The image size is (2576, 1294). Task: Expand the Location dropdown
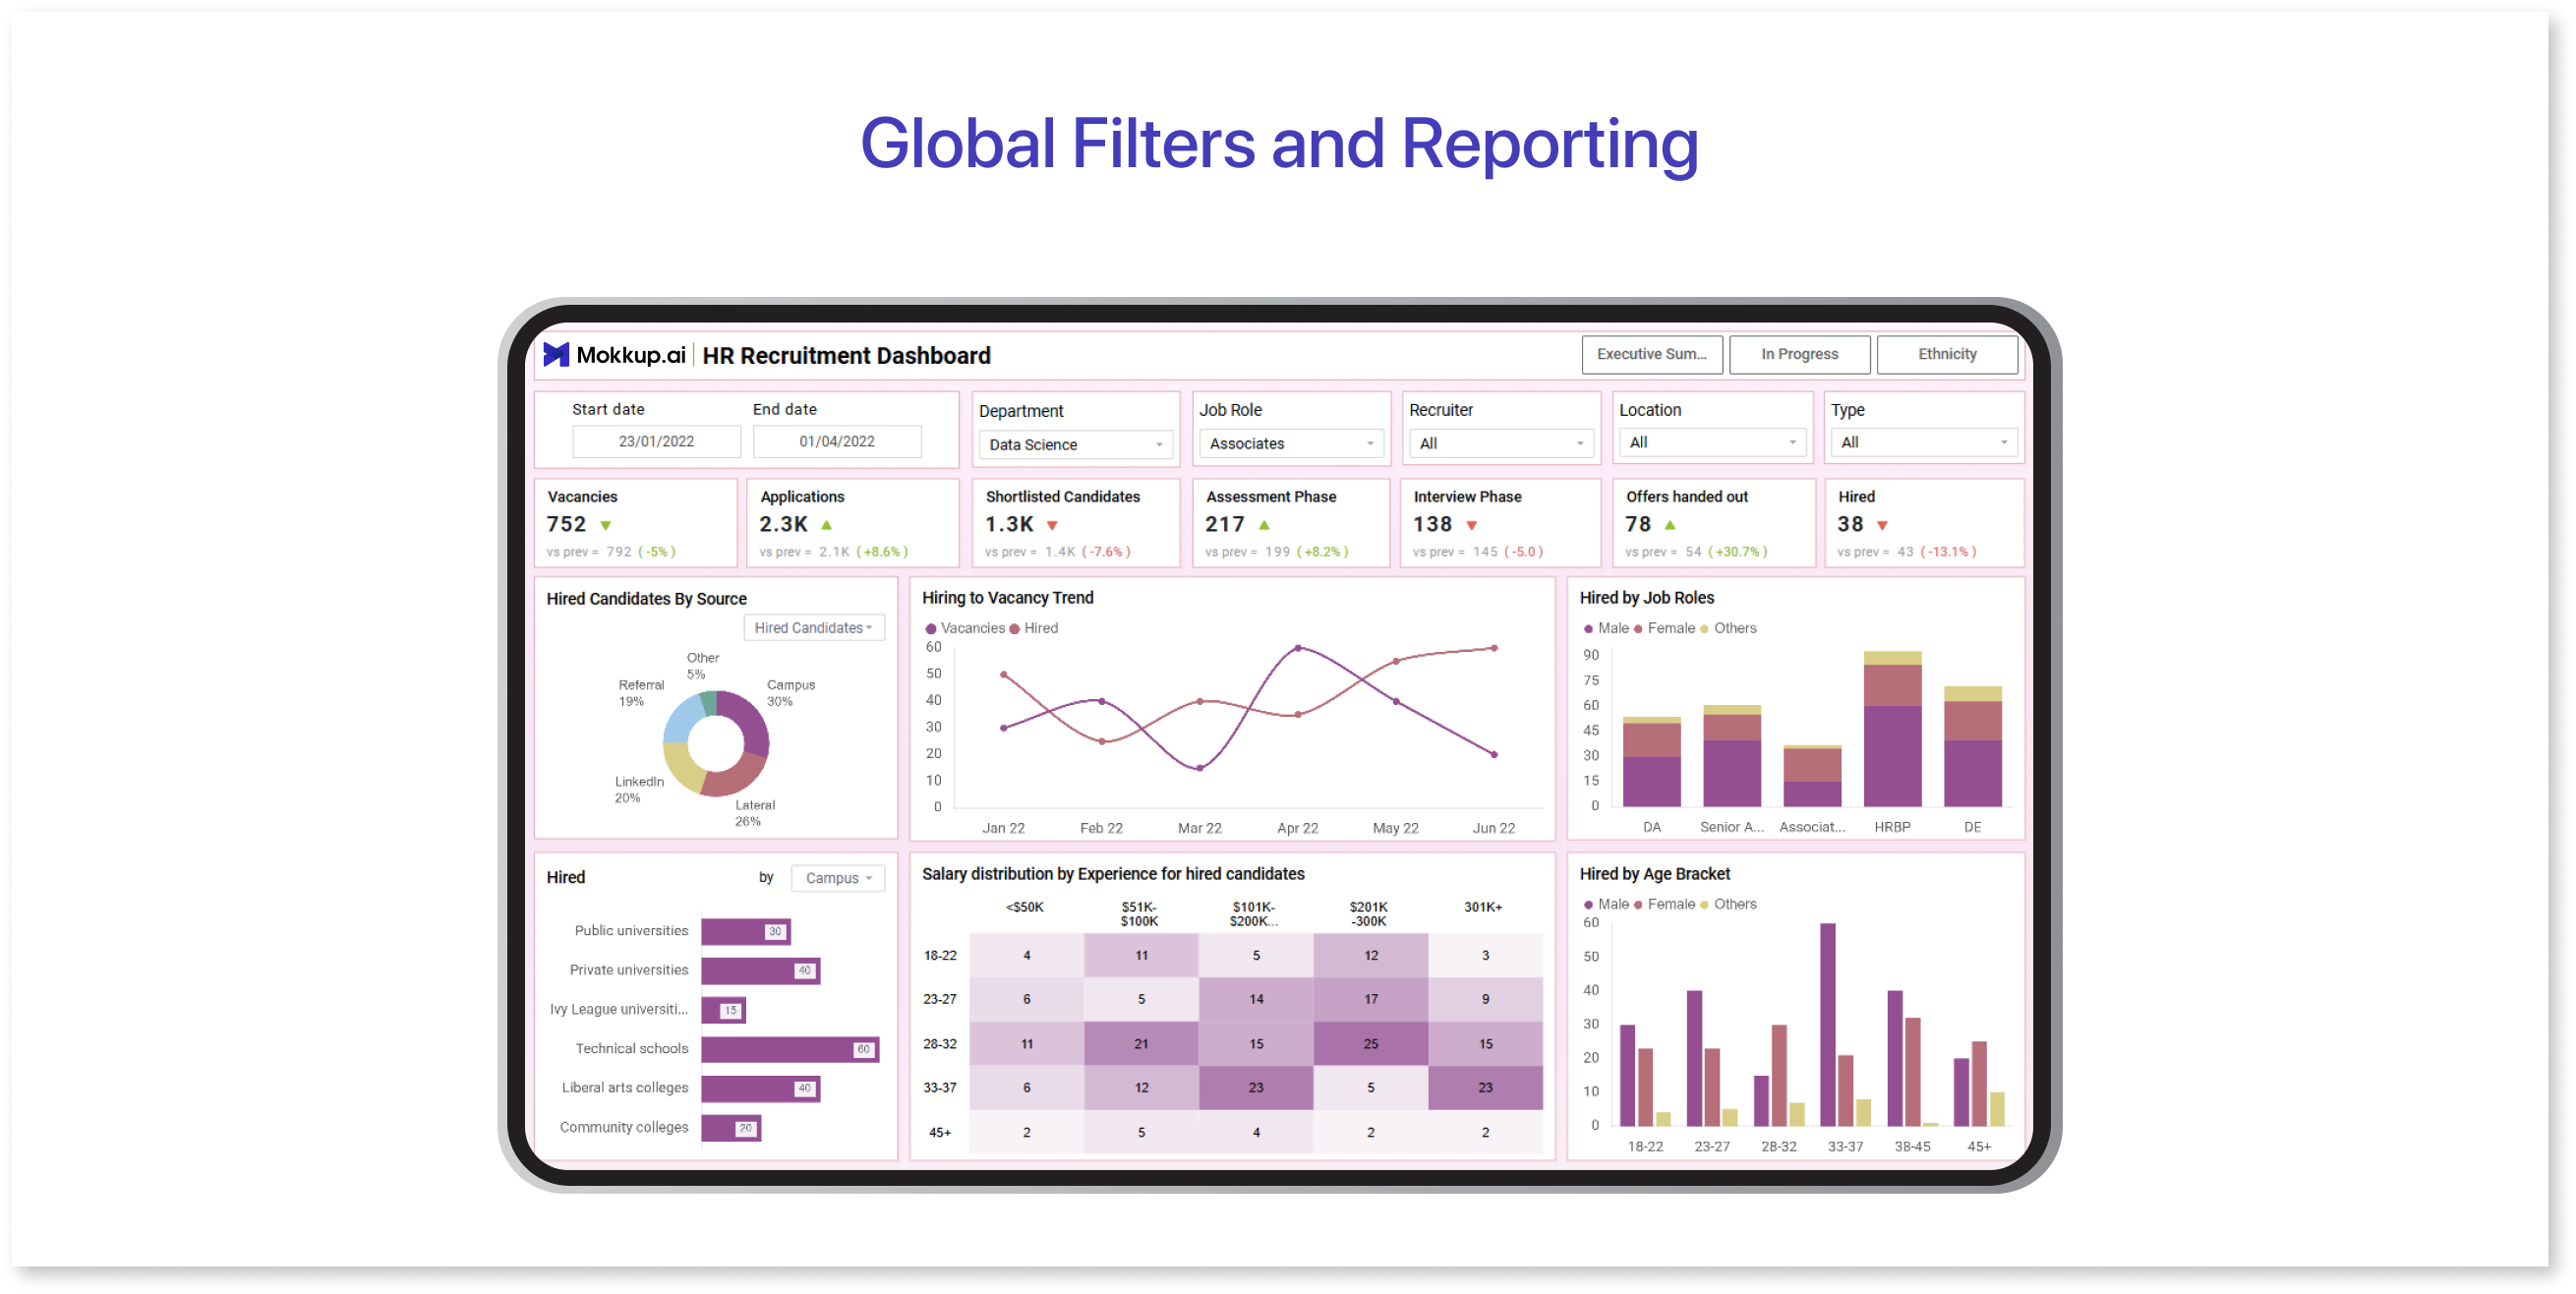click(x=1712, y=442)
